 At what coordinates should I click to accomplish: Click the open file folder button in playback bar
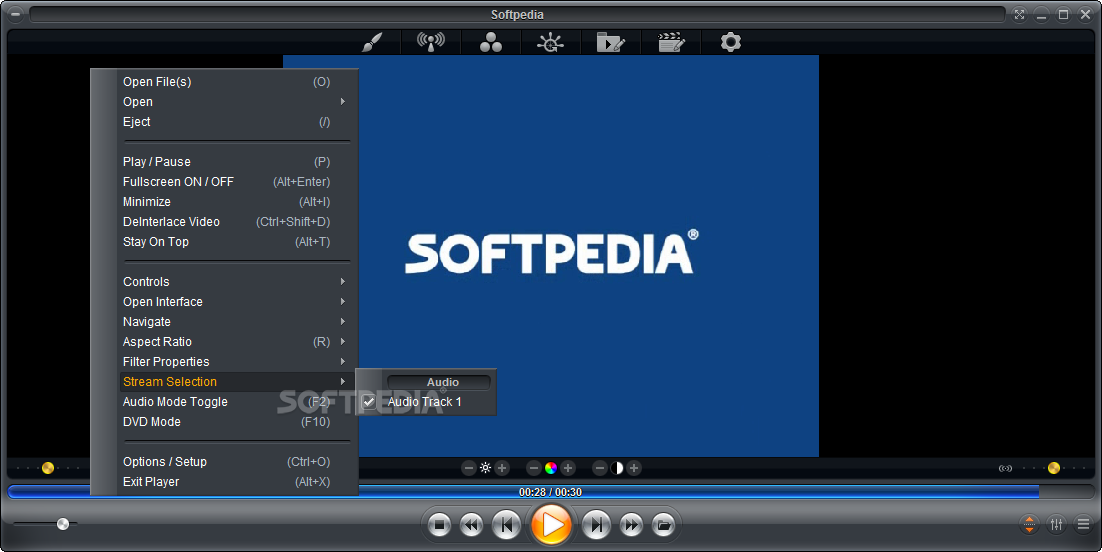(x=663, y=525)
